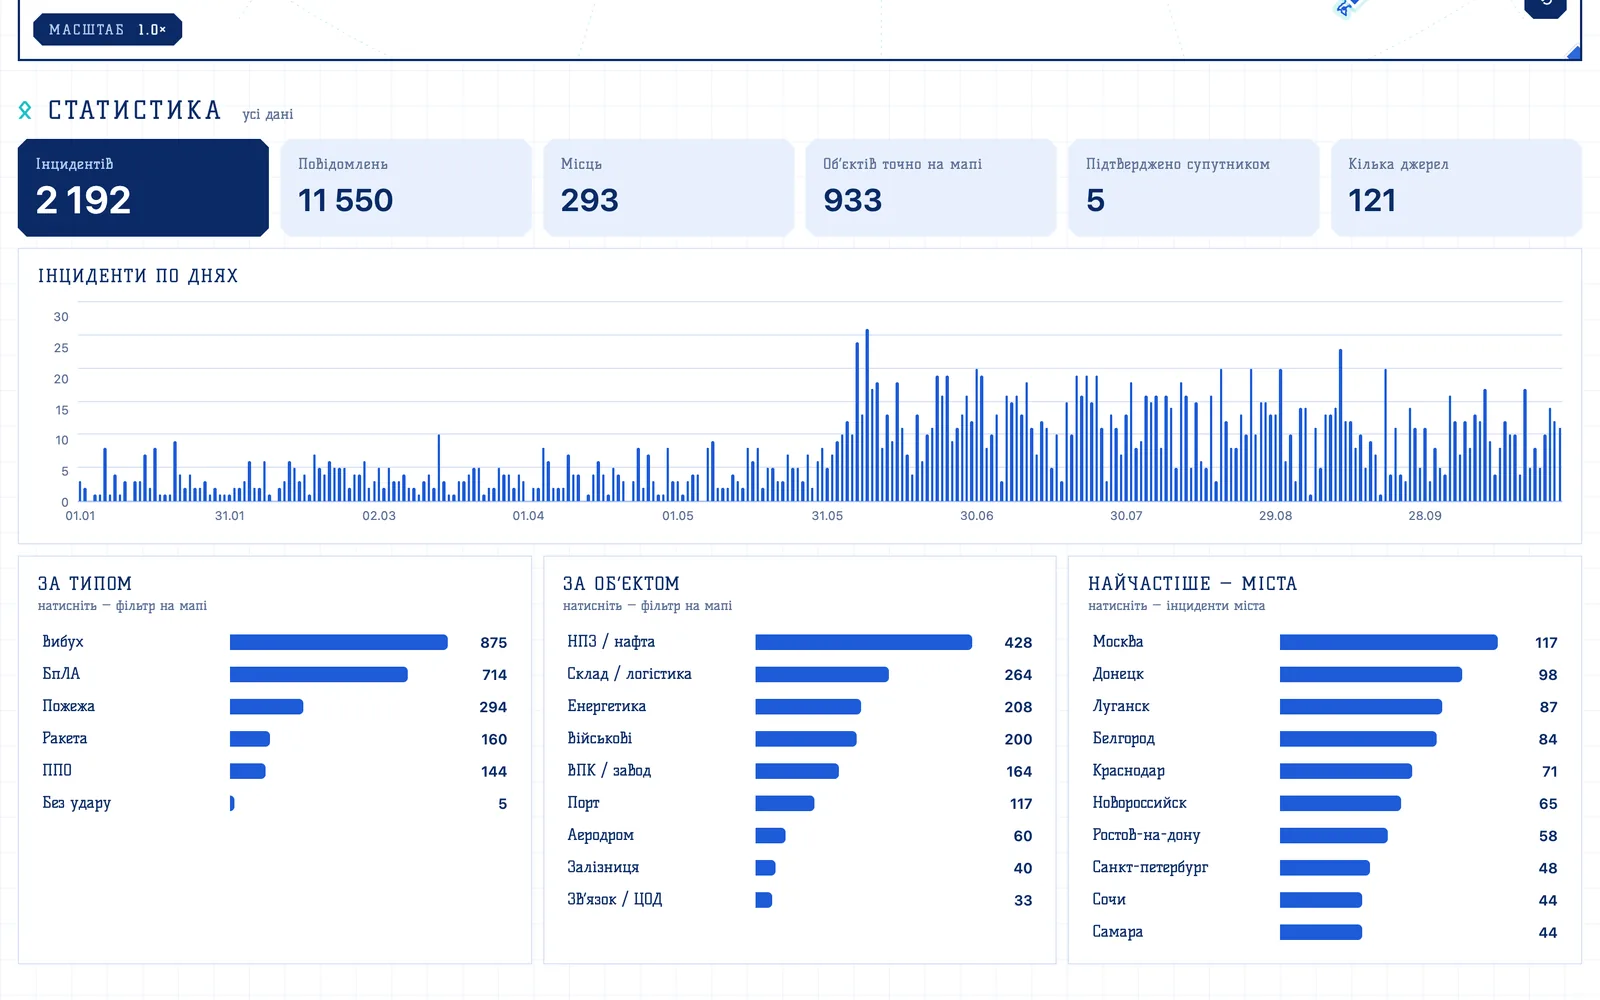
Task: Choose the Підтверджено супутником card
Action: point(1194,188)
